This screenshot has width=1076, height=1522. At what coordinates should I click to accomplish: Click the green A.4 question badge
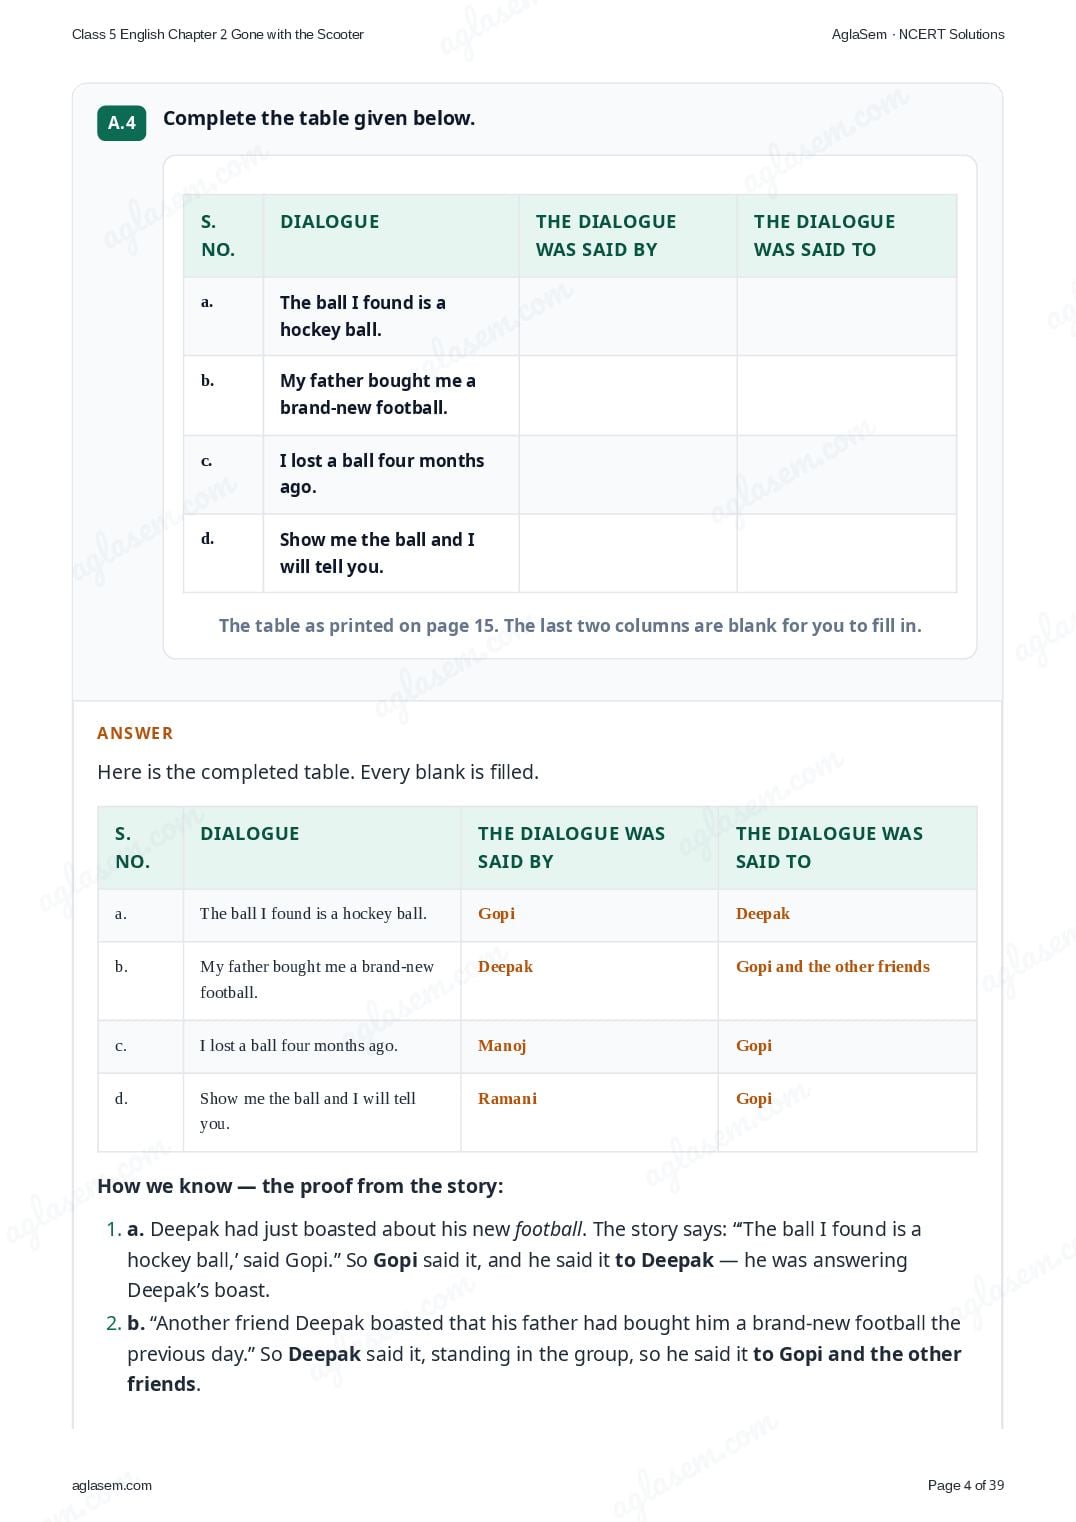(x=122, y=123)
